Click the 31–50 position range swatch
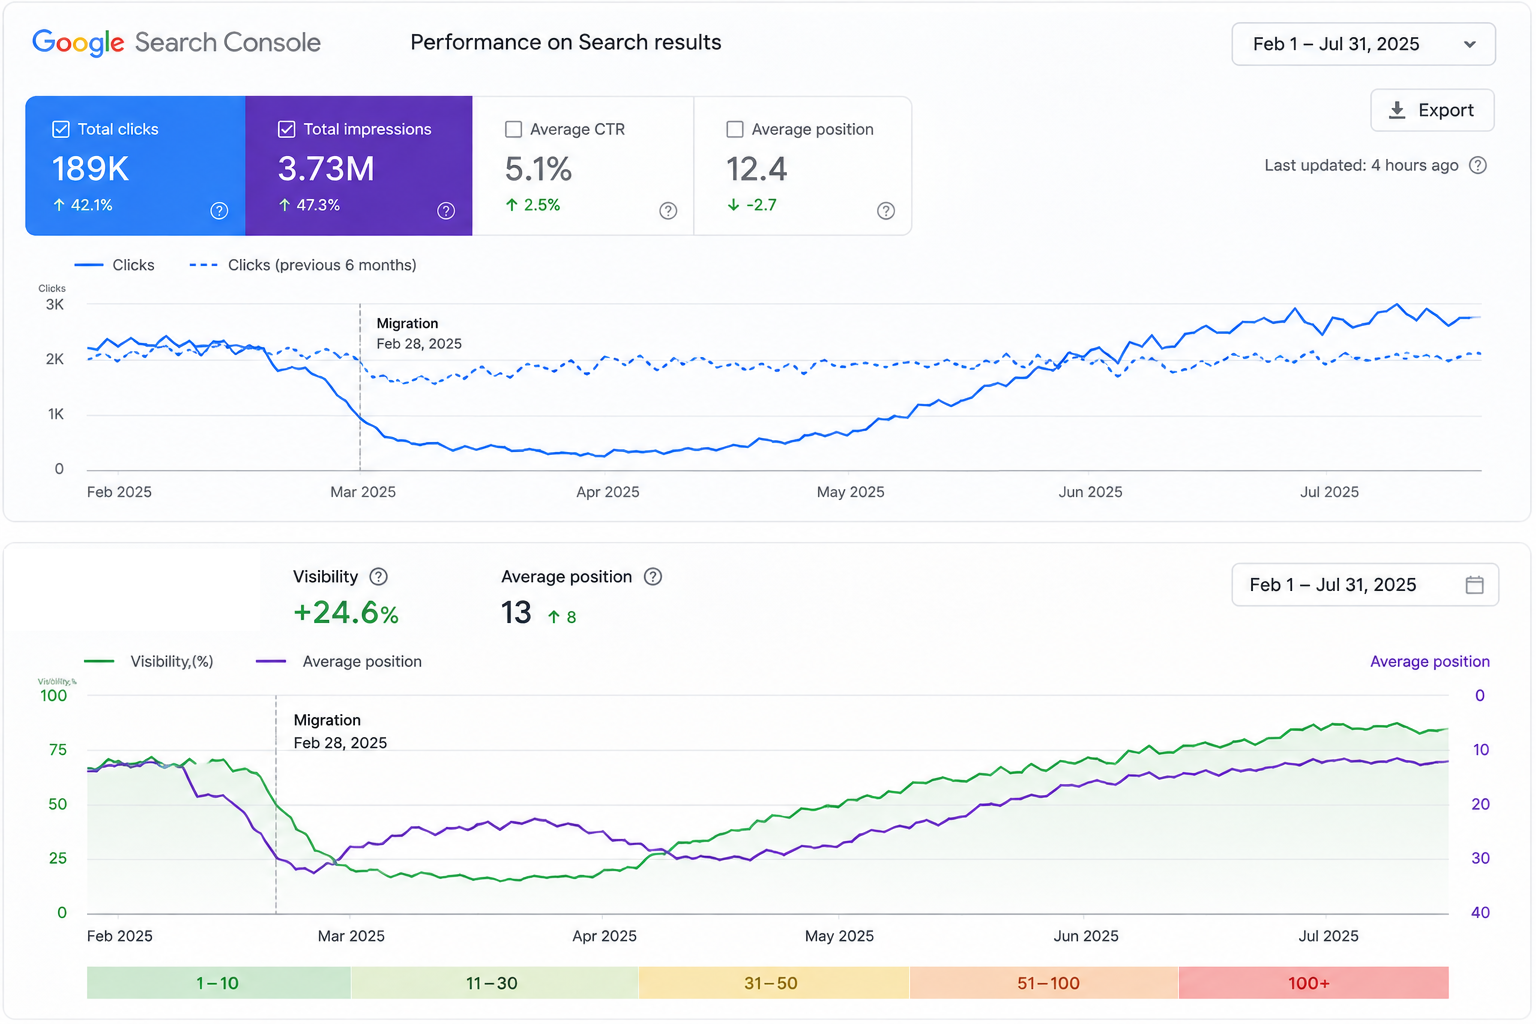Viewport: 1536px width, 1024px height. [773, 983]
